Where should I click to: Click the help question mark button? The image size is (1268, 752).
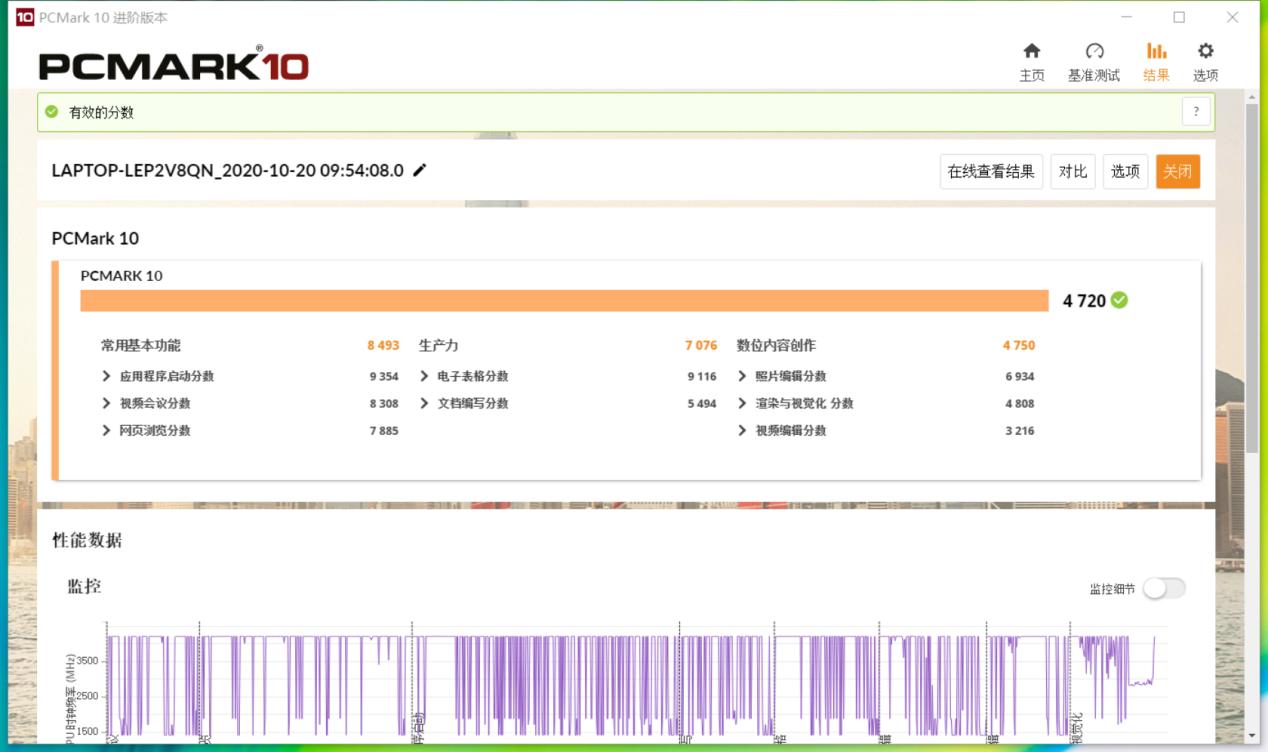coord(1196,112)
